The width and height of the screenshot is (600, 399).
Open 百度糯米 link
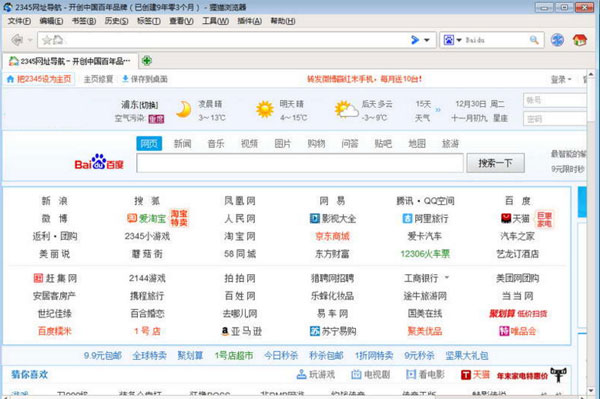tap(55, 331)
